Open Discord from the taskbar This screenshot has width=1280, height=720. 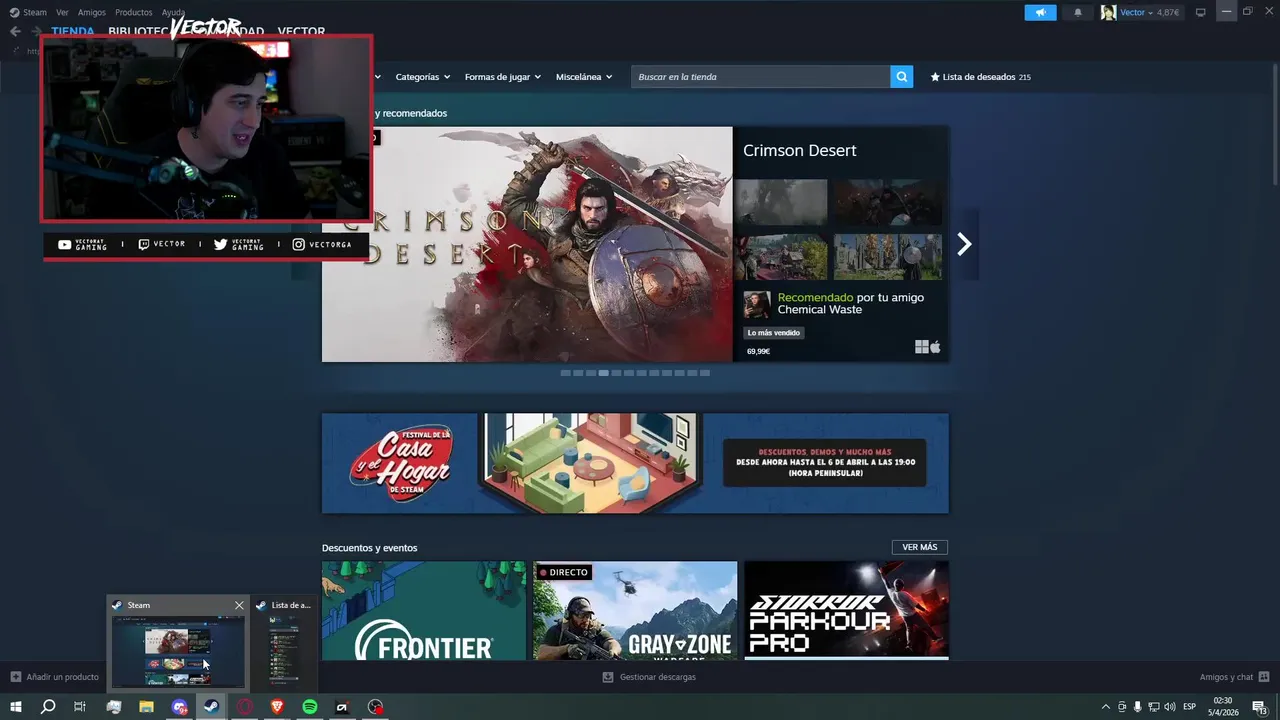[x=179, y=707]
